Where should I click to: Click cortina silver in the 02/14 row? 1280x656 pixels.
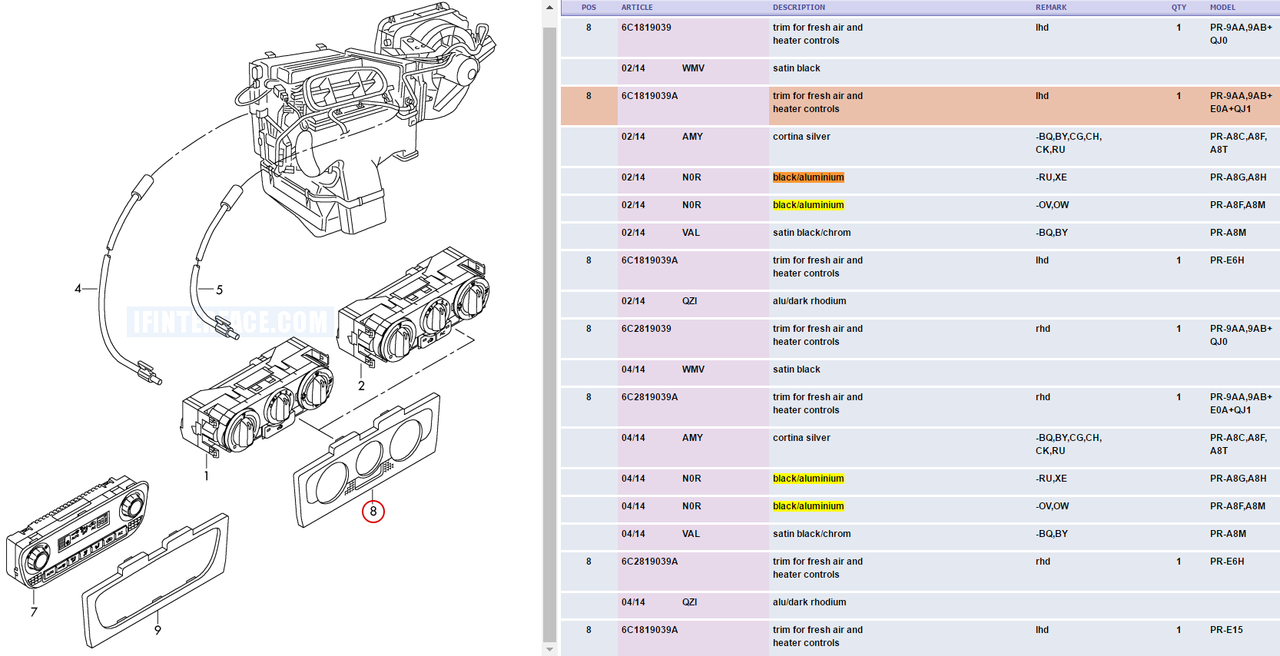pos(801,136)
